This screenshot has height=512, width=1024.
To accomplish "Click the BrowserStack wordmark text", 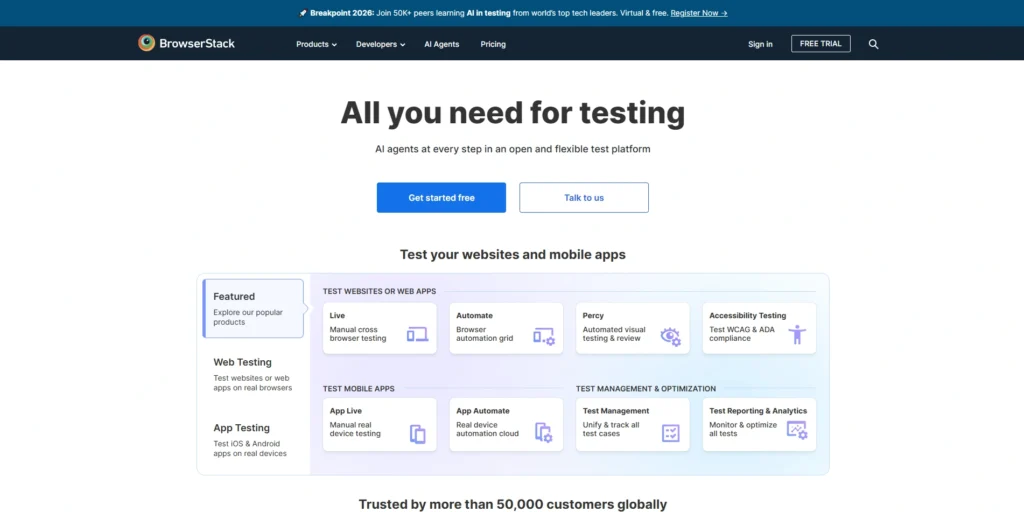I will click(197, 44).
